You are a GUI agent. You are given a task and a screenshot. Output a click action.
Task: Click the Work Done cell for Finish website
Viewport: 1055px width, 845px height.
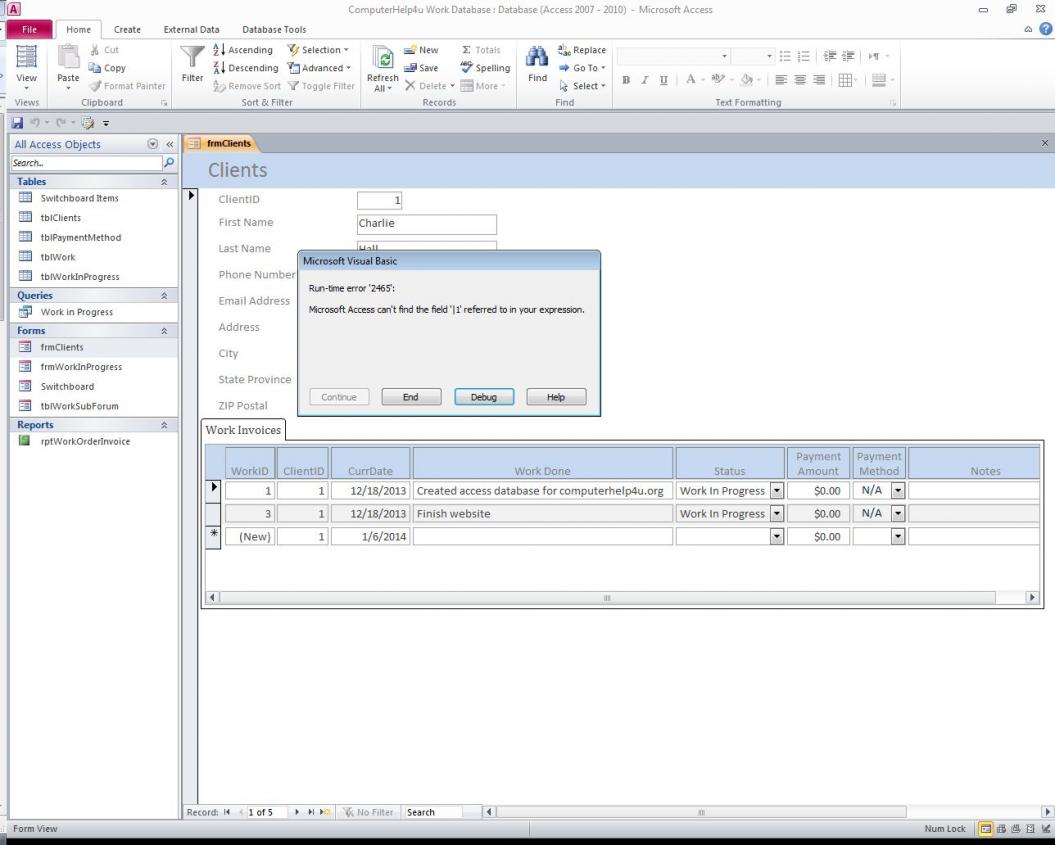coord(542,513)
